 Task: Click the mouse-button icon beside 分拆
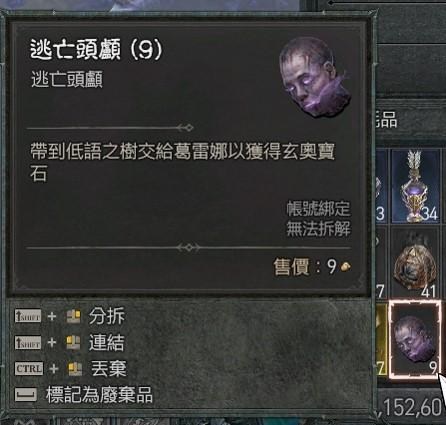coord(74,317)
